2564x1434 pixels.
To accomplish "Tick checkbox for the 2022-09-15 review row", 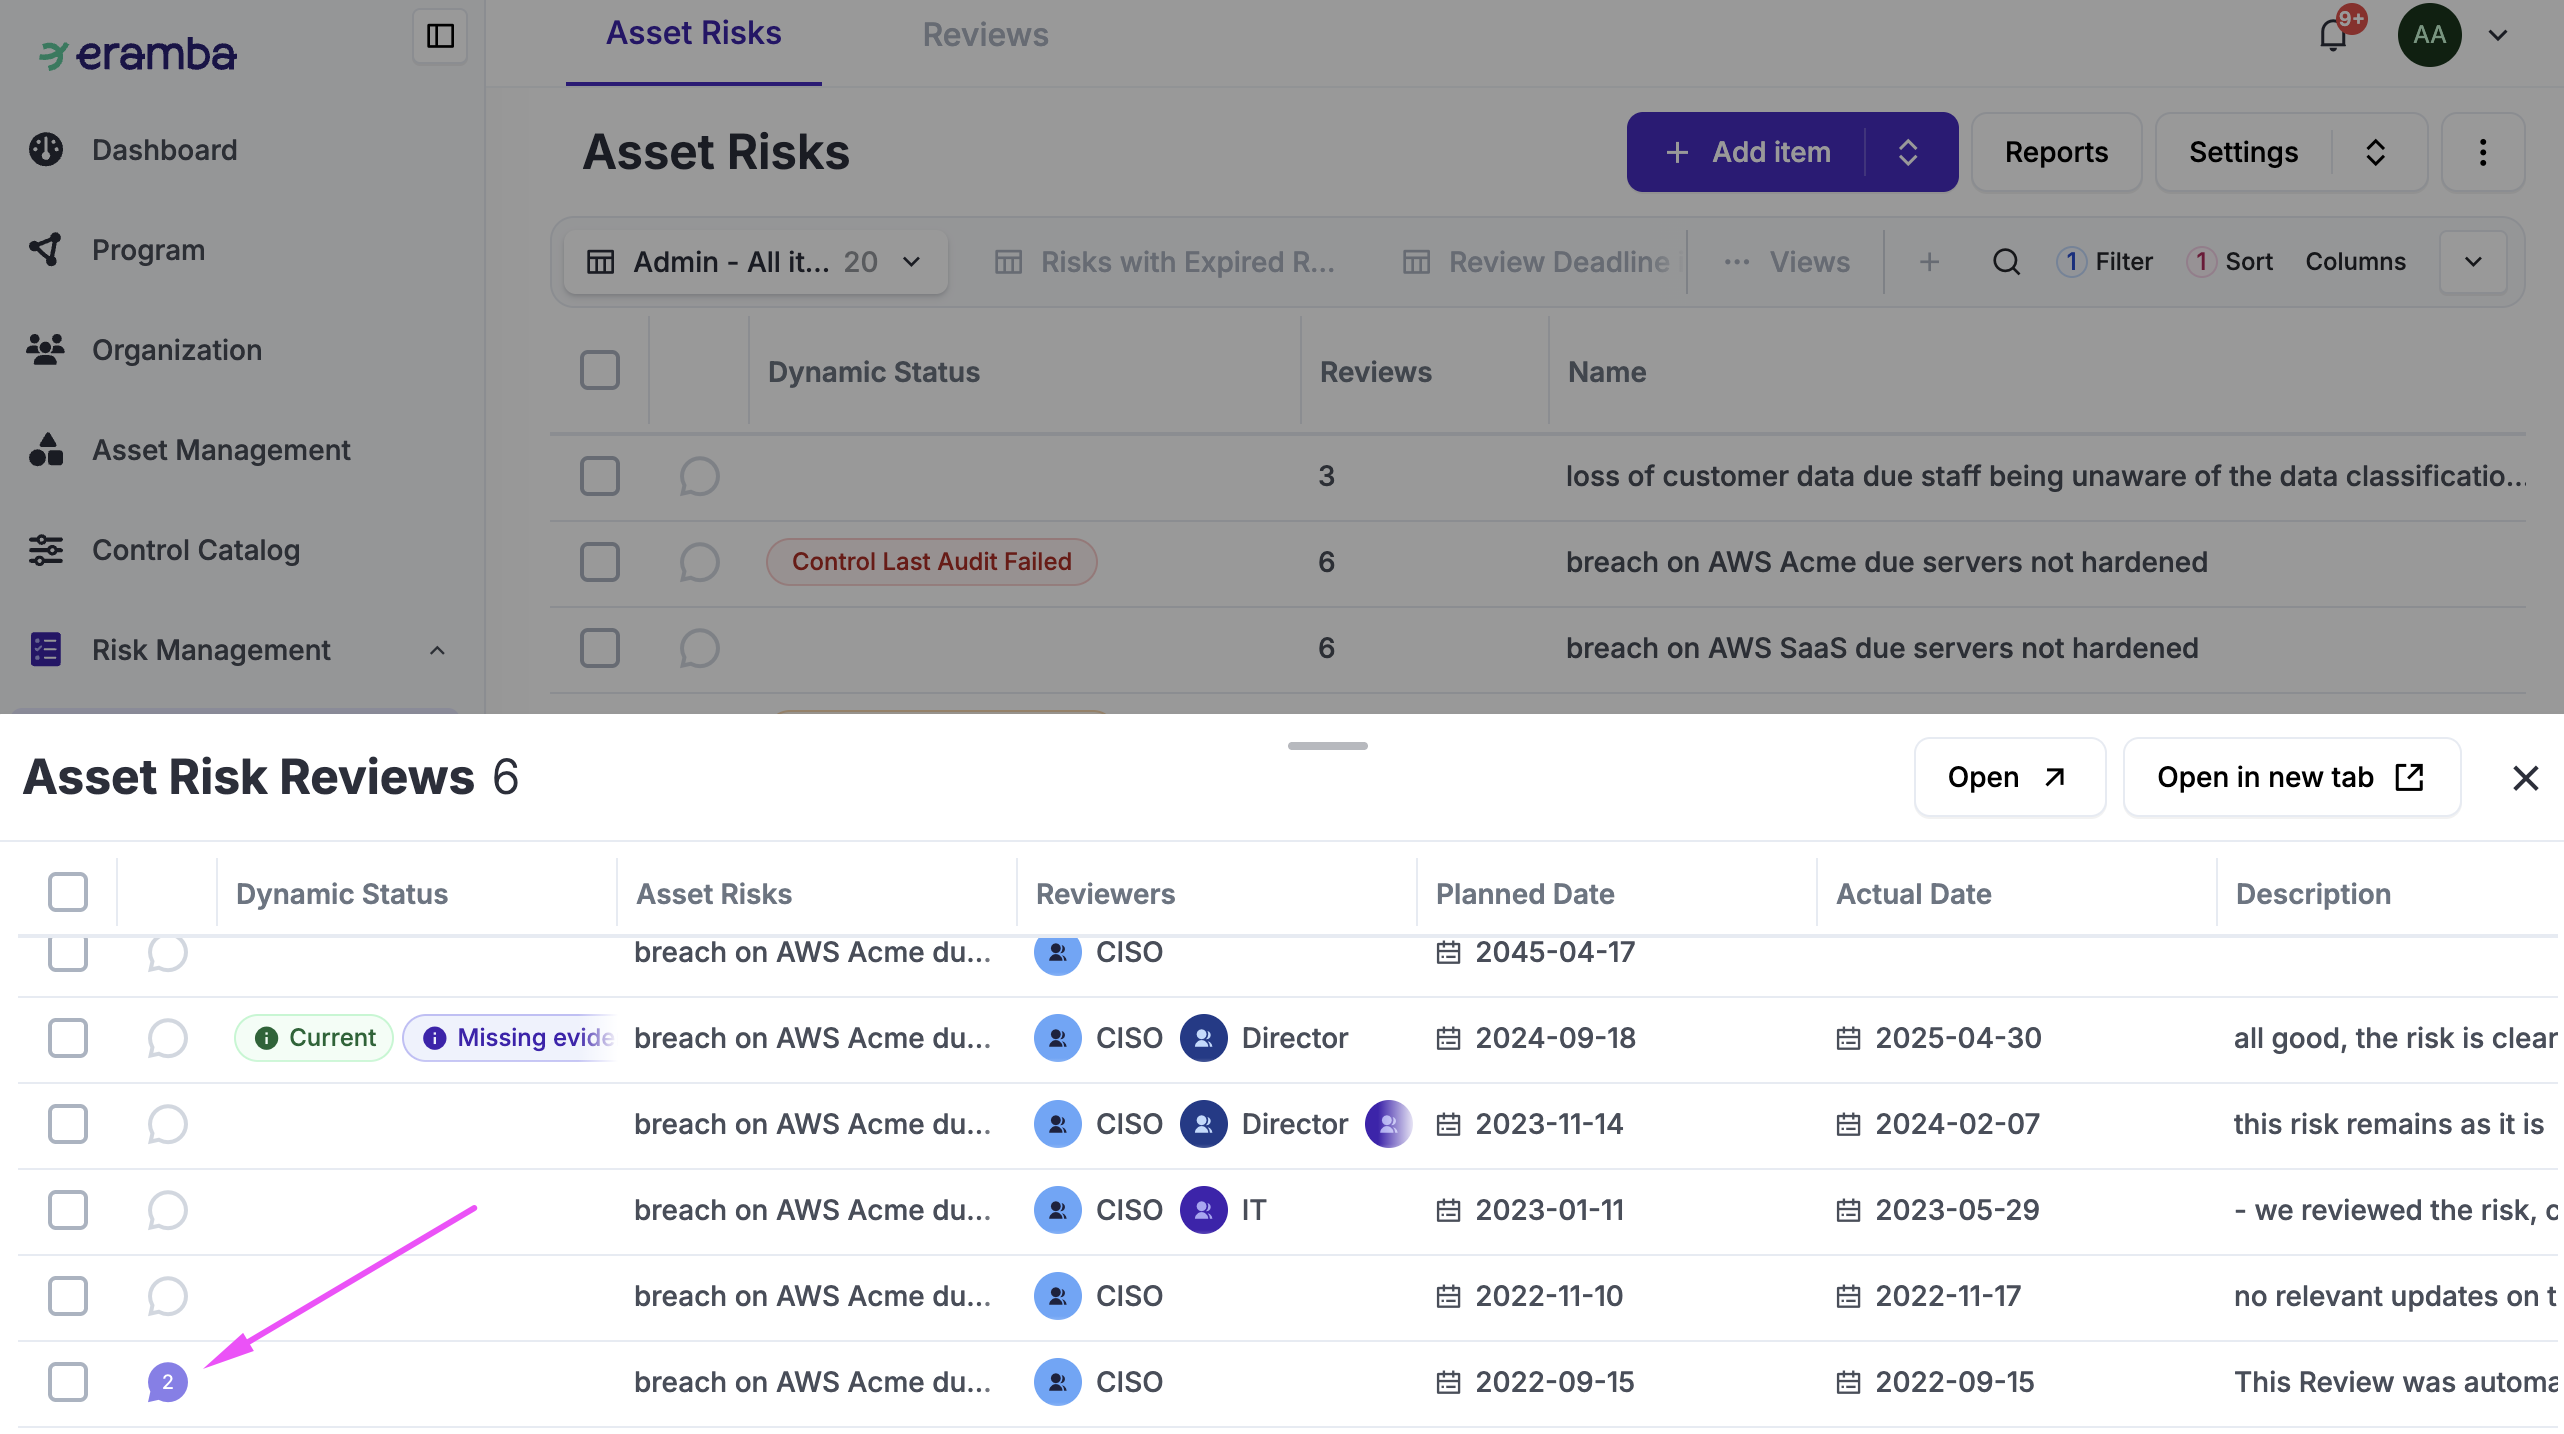I will 68,1382.
